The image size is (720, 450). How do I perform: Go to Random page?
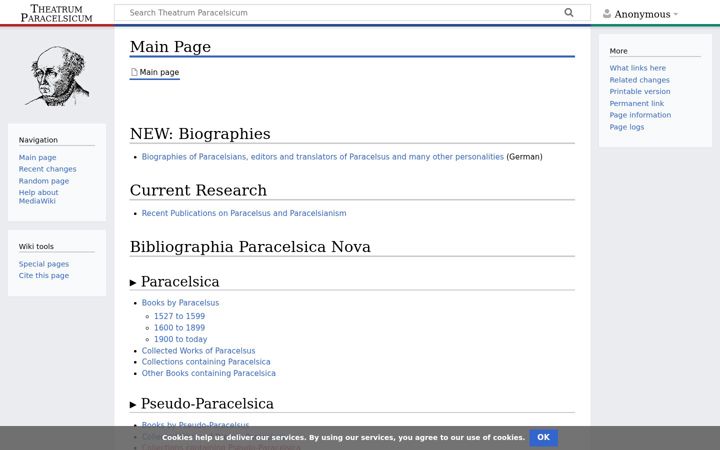pos(44,181)
